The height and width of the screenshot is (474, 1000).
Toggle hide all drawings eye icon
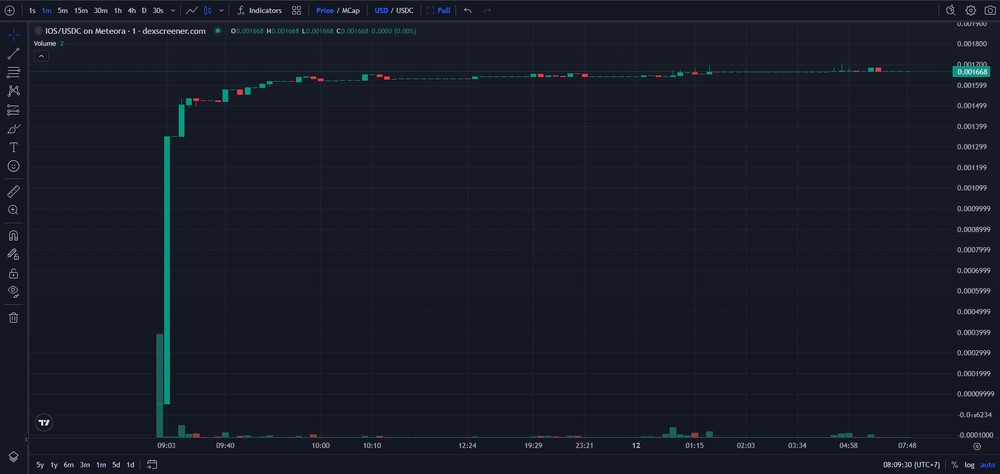point(13,292)
